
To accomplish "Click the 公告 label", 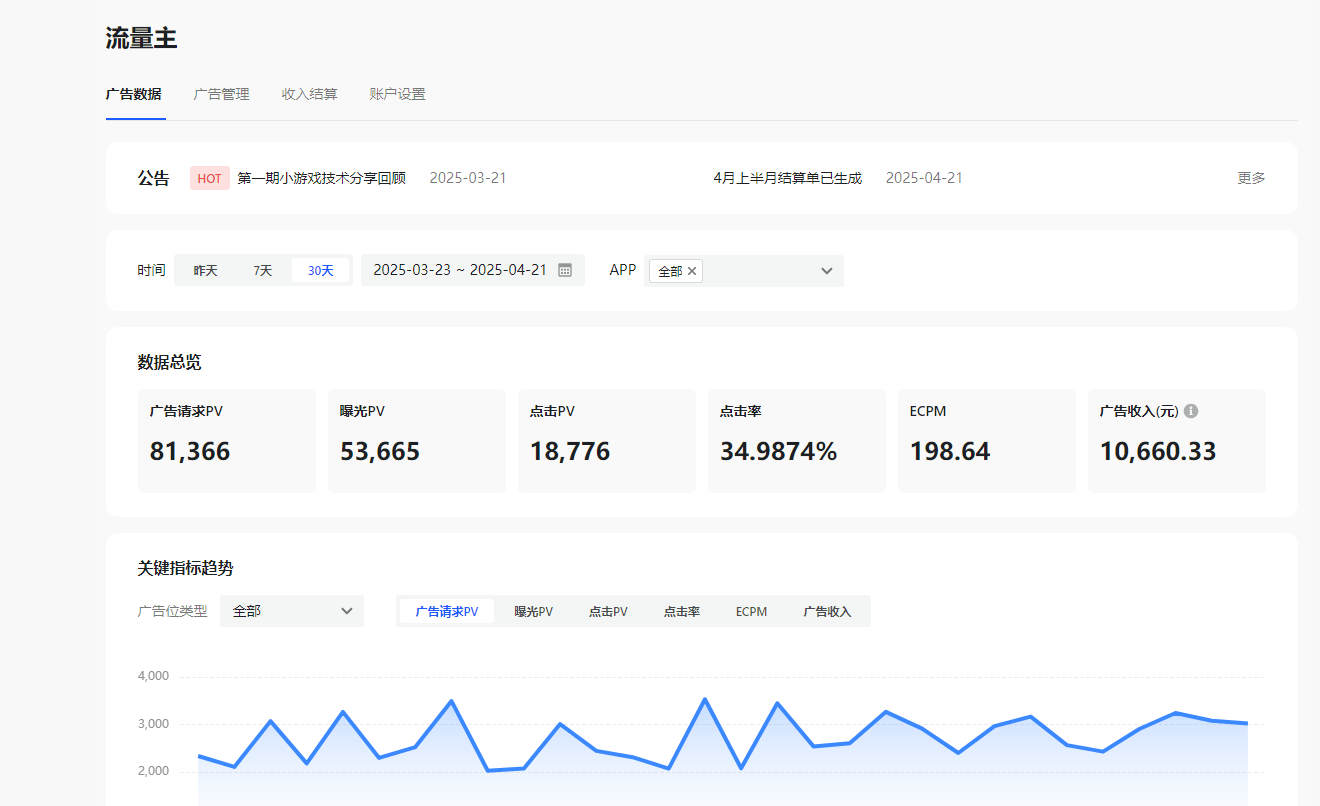I will pyautogui.click(x=154, y=178).
